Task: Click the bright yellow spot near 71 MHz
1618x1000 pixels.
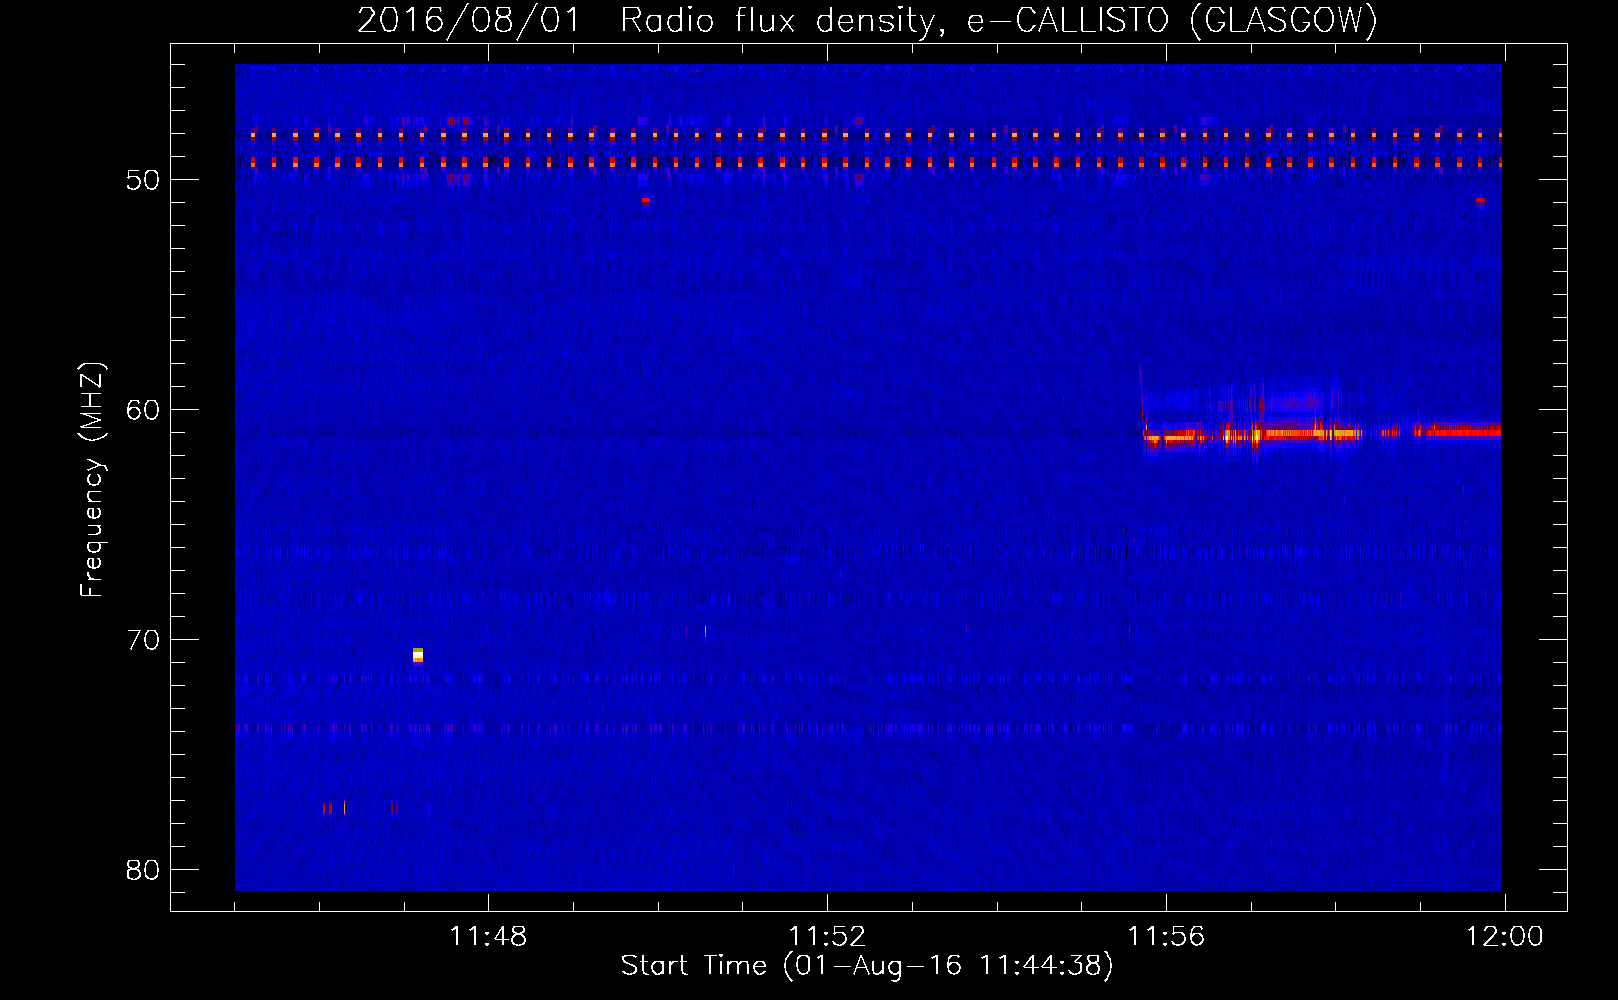Action: pos(418,655)
